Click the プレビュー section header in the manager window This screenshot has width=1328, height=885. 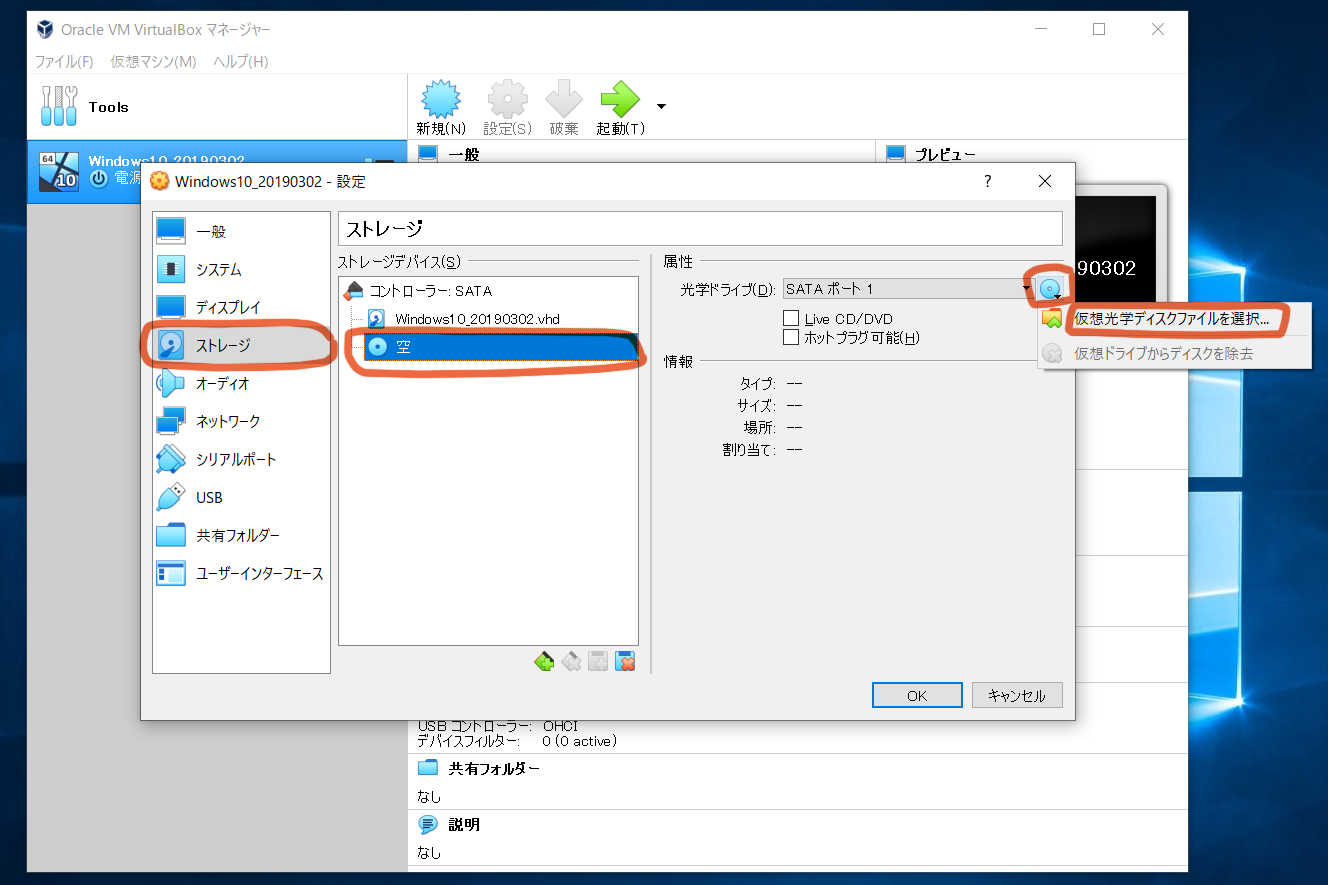coord(945,155)
